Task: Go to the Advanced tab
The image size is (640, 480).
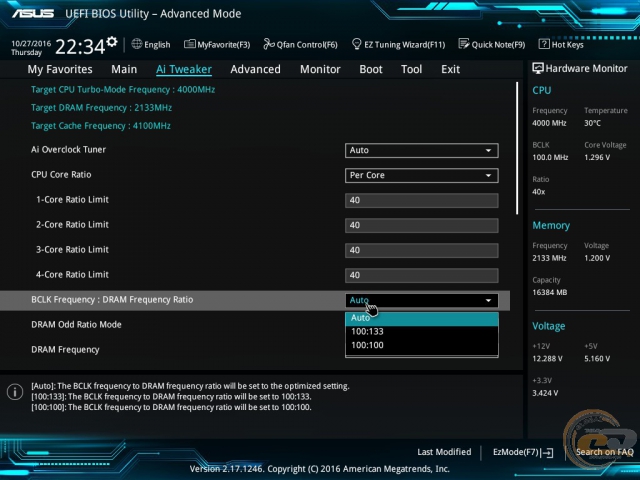Action: 256,69
